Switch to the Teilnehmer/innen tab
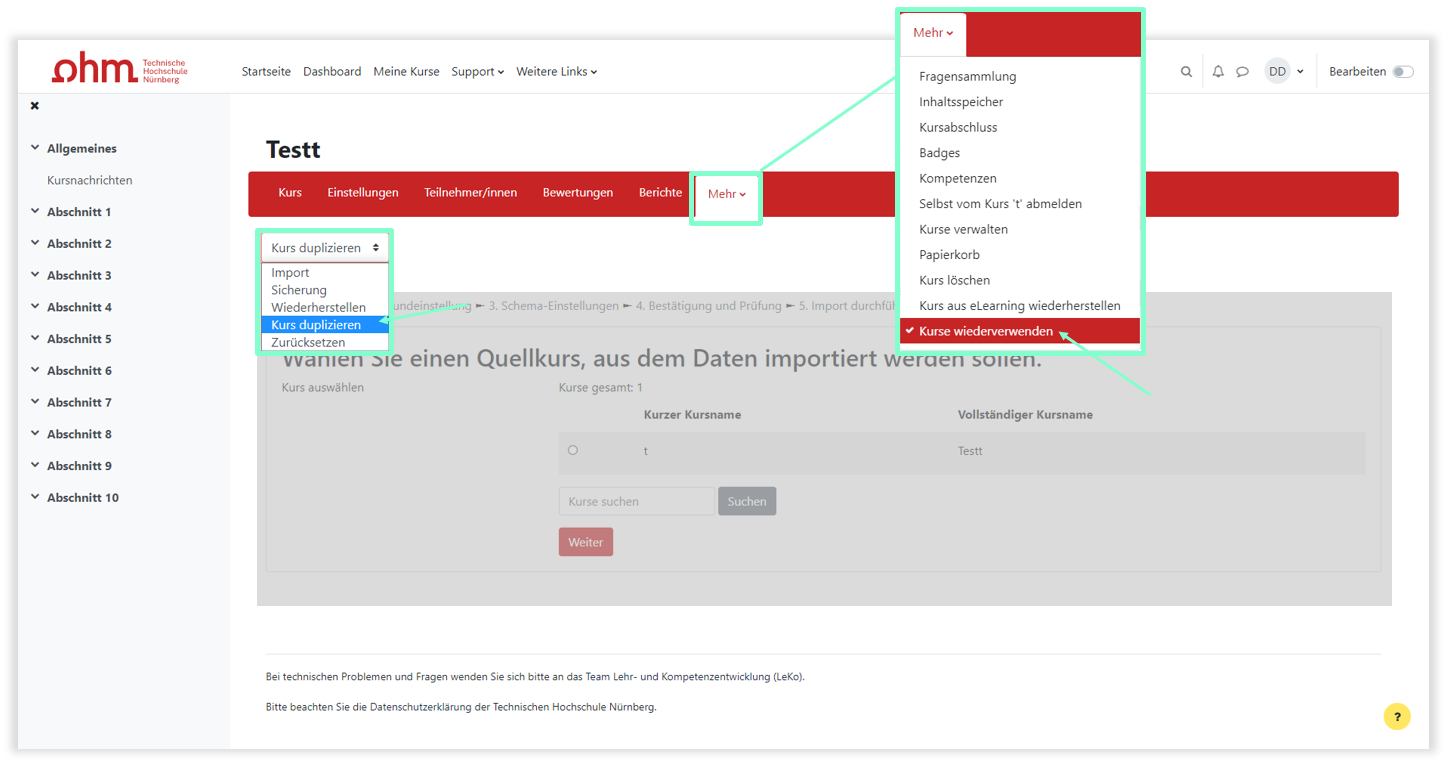Image resolution: width=1451 pixels, height=770 pixels. click(x=470, y=193)
